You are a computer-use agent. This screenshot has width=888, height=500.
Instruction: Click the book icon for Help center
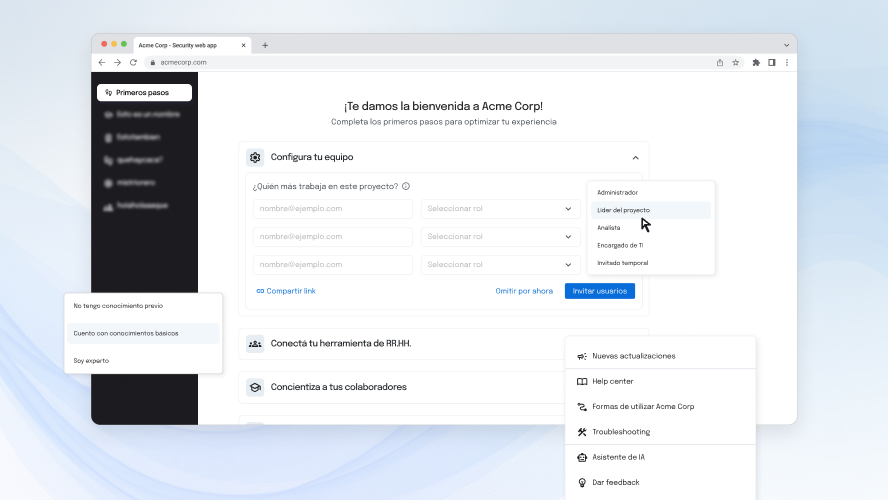click(x=582, y=382)
